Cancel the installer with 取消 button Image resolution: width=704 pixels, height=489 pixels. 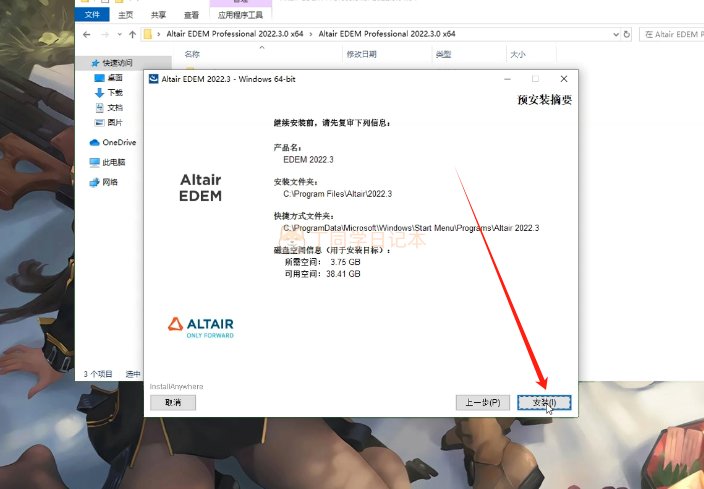point(173,402)
